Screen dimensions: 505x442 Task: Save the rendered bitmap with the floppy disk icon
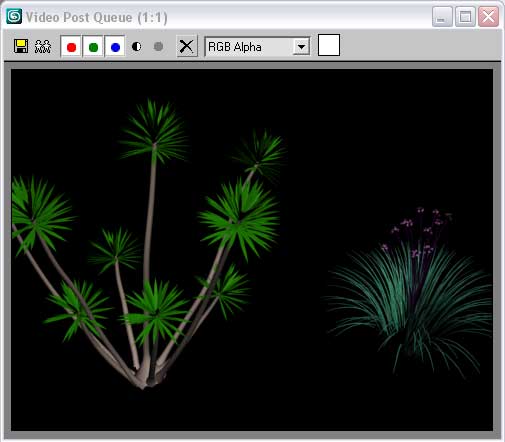pyautogui.click(x=21, y=46)
